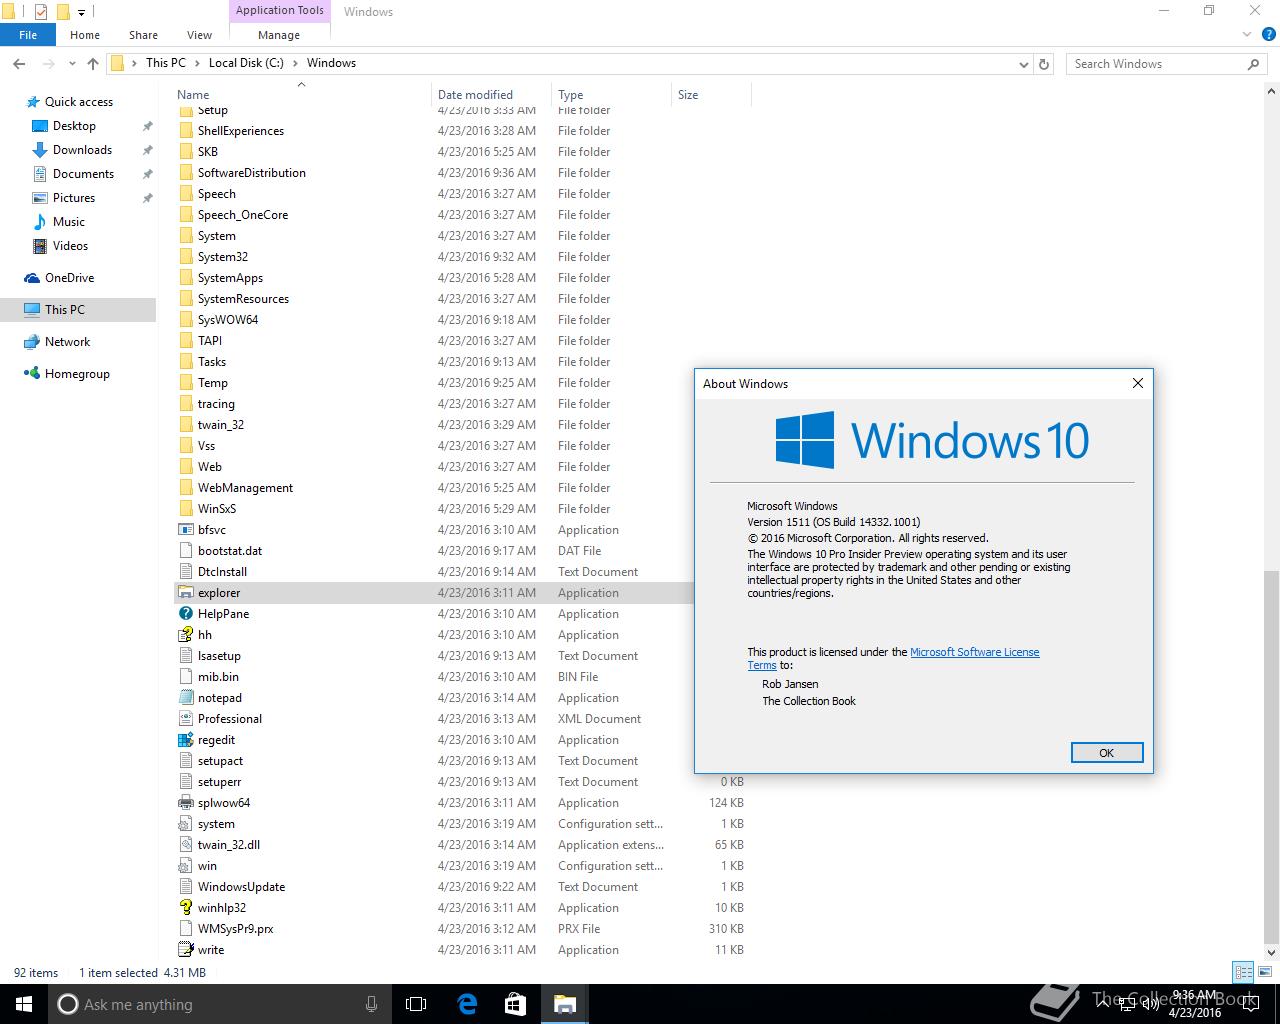Expand the address bar history dropdown
1280x1024 pixels.
point(1023,64)
